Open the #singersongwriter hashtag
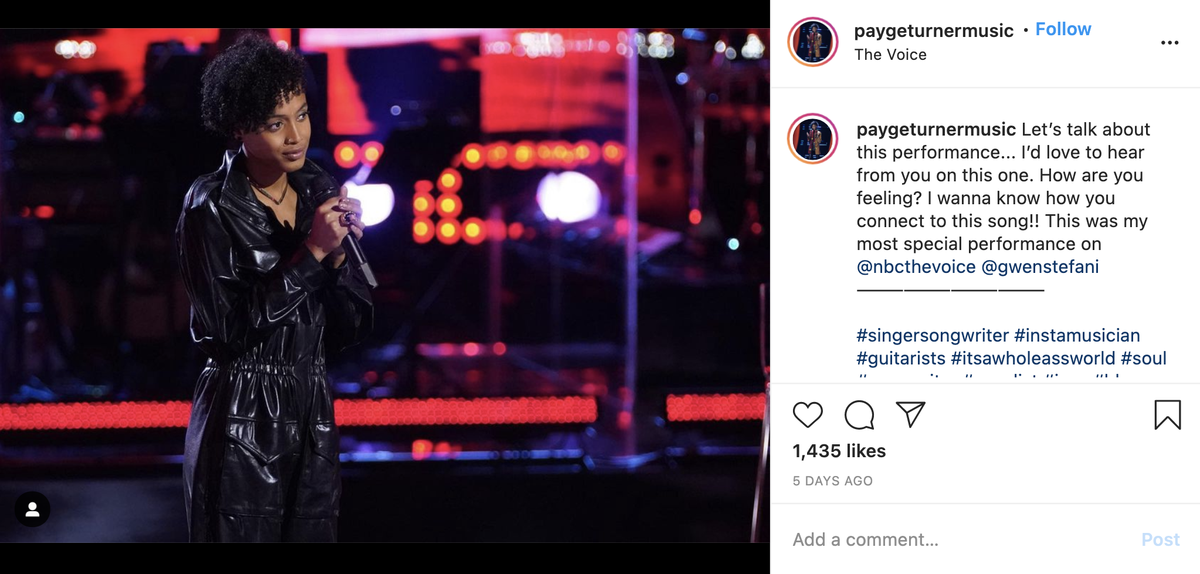1200x574 pixels. 932,335
